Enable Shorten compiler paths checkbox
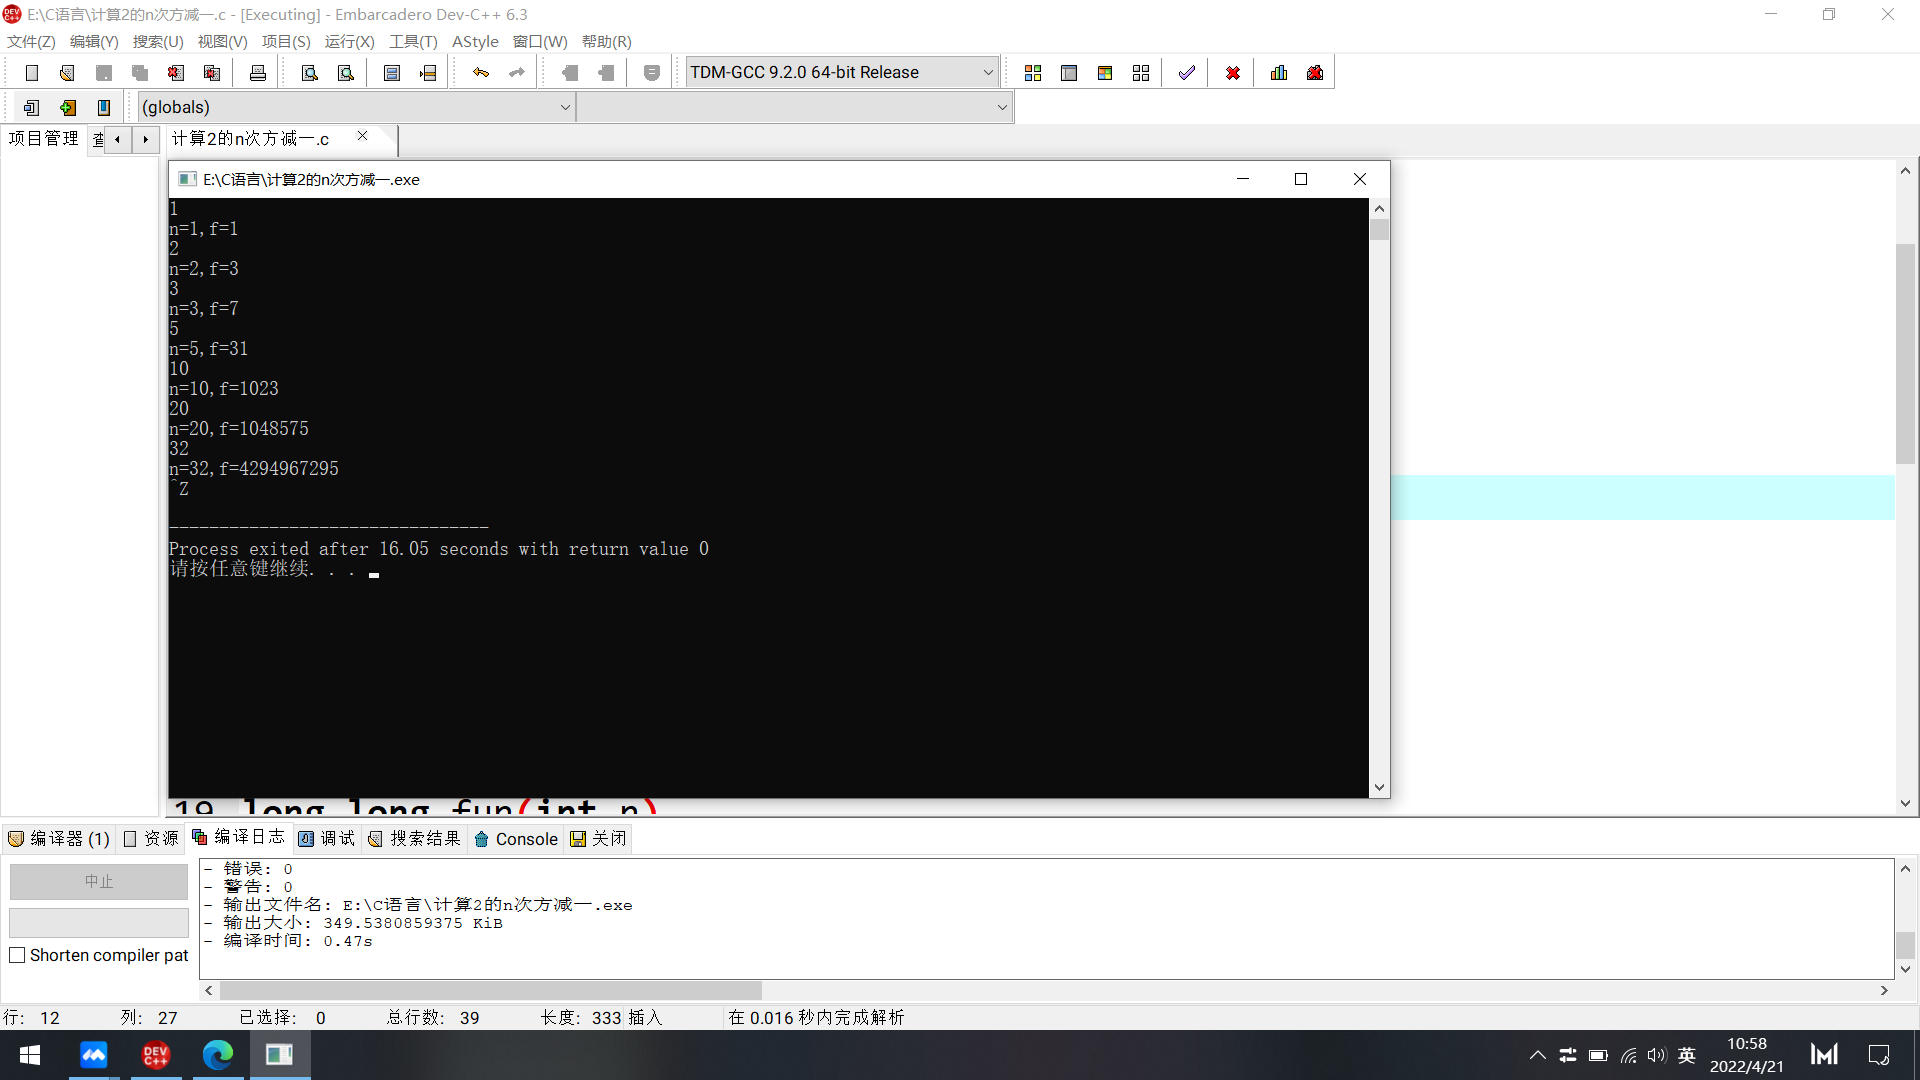Image resolution: width=1920 pixels, height=1080 pixels. (17, 955)
